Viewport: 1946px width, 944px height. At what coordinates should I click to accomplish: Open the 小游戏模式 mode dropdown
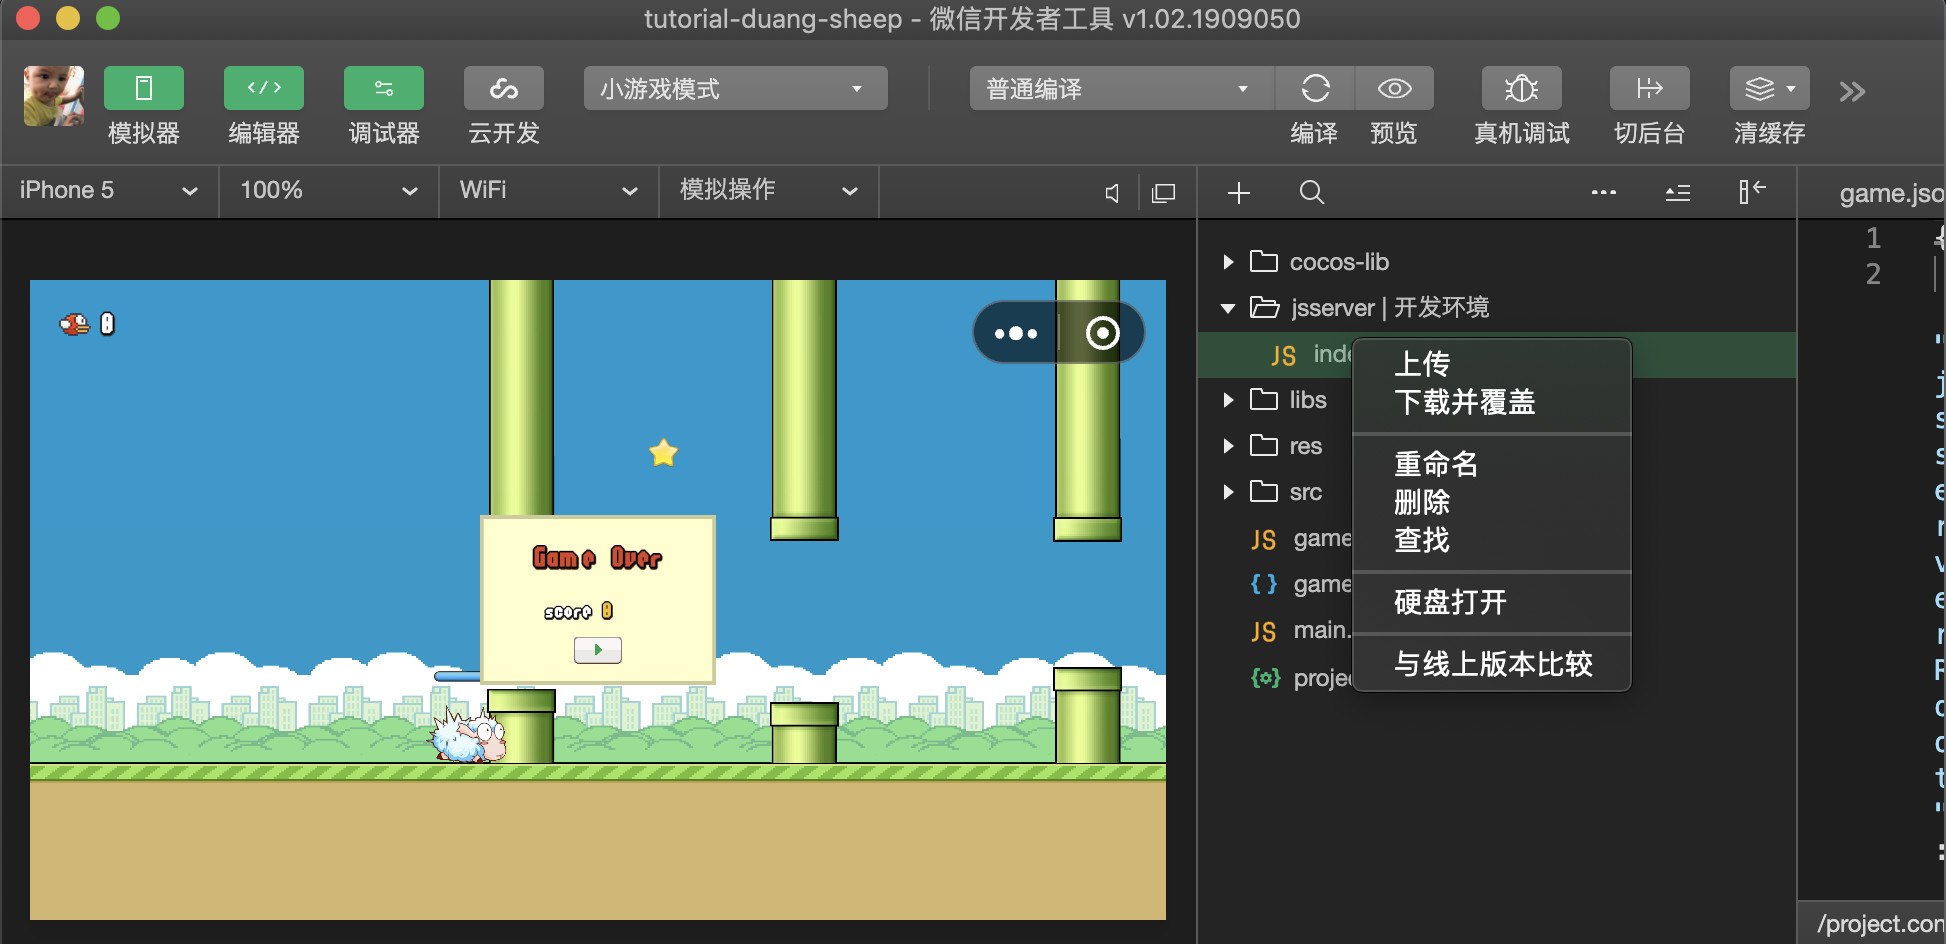coord(735,89)
